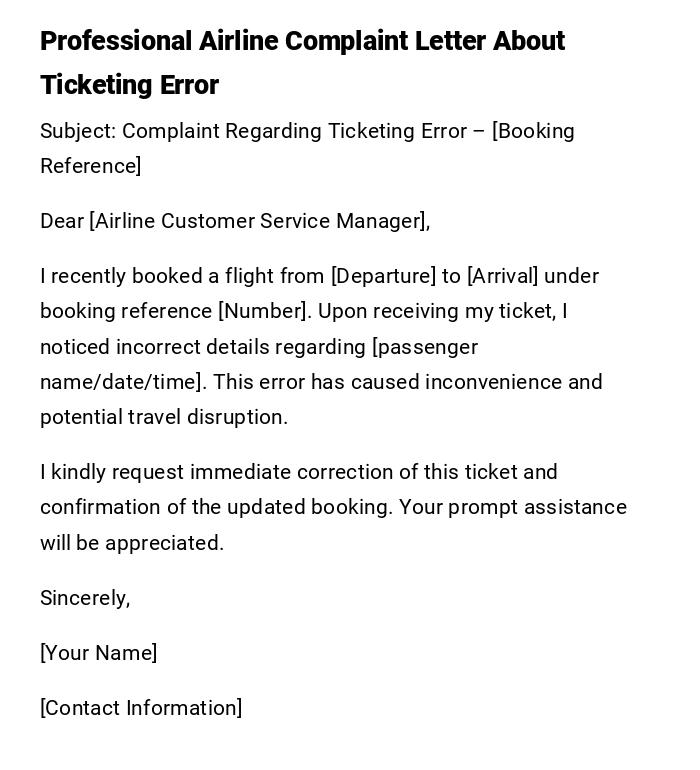Click the word "Subject:" in the subject line
Image resolution: width=700 pixels, height=770 pixels.
pos(78,131)
